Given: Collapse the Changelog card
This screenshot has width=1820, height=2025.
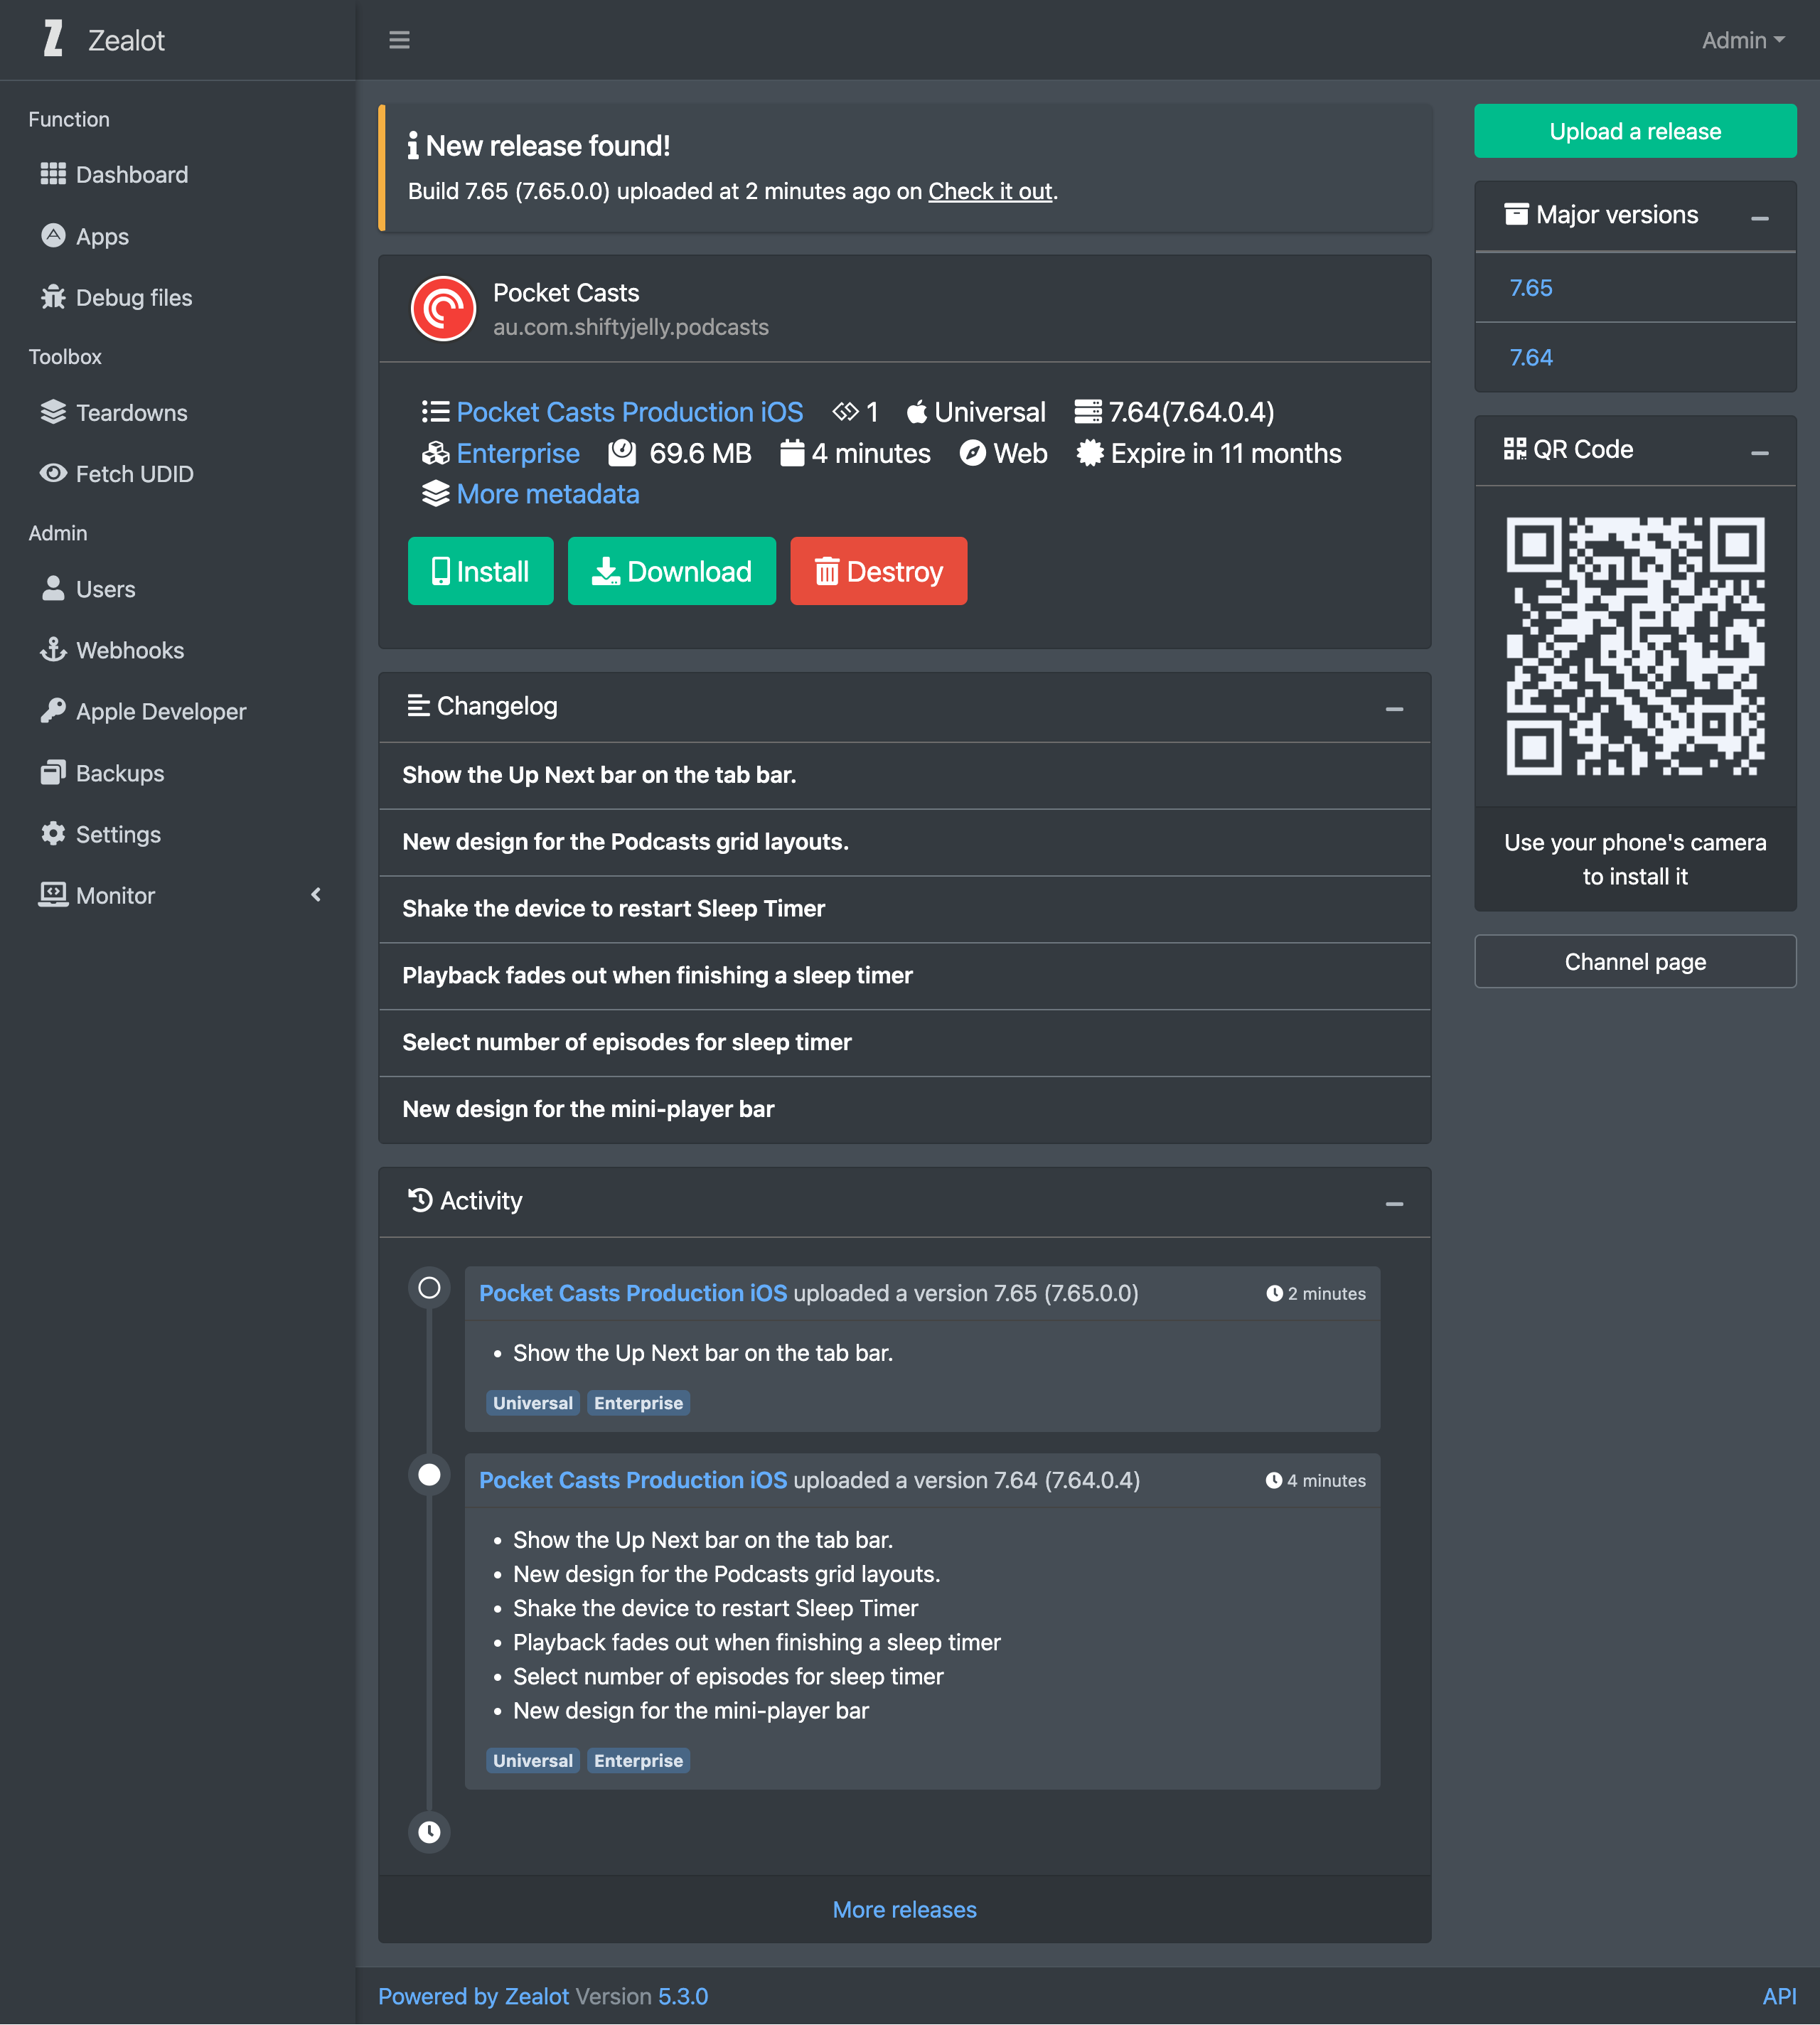Looking at the screenshot, I should (x=1394, y=708).
